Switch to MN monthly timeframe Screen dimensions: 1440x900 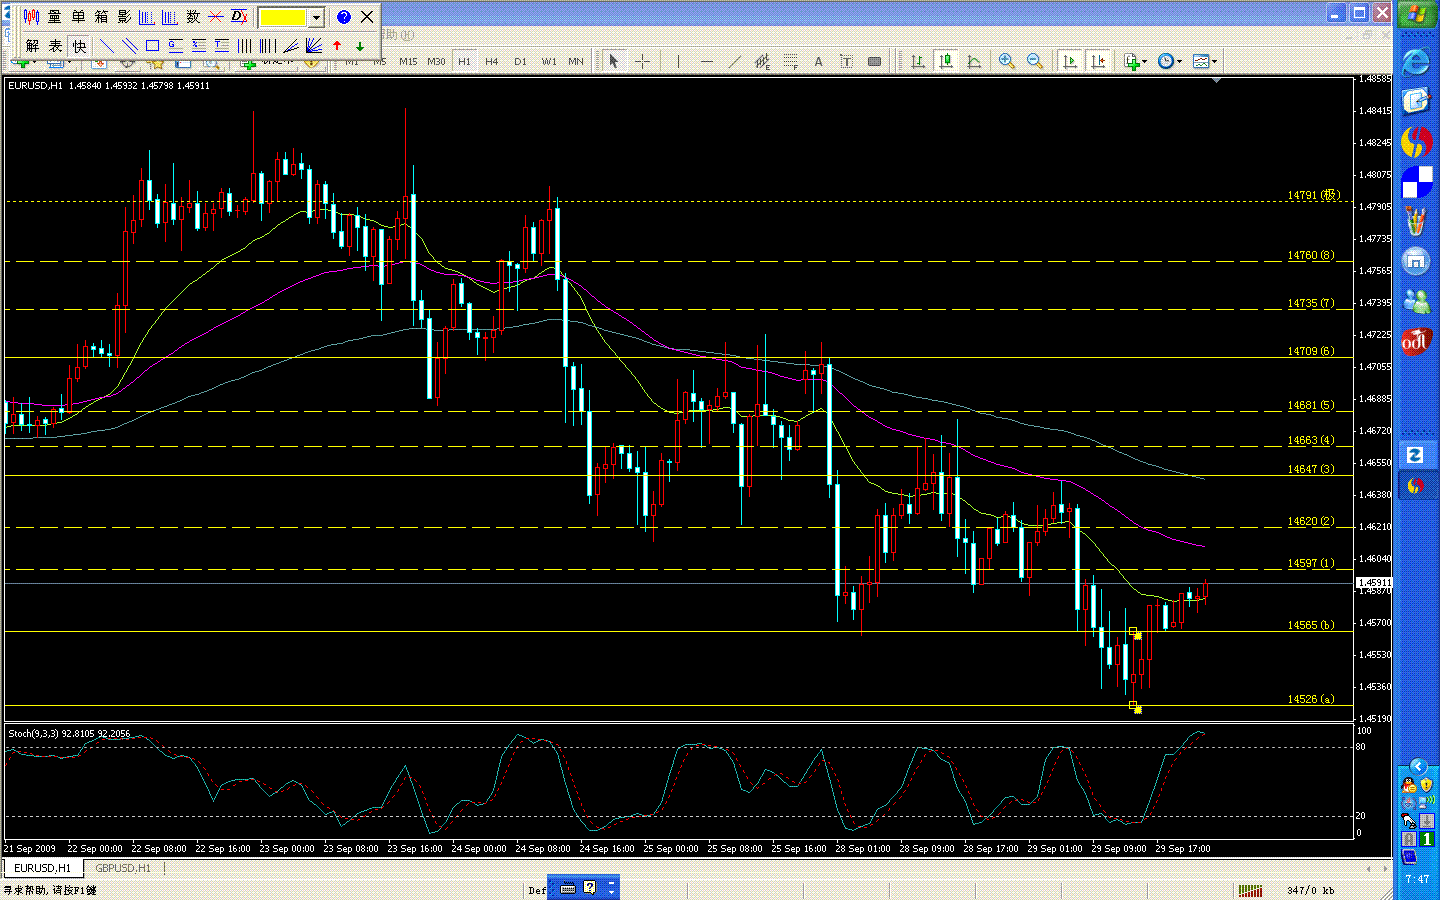coord(576,62)
